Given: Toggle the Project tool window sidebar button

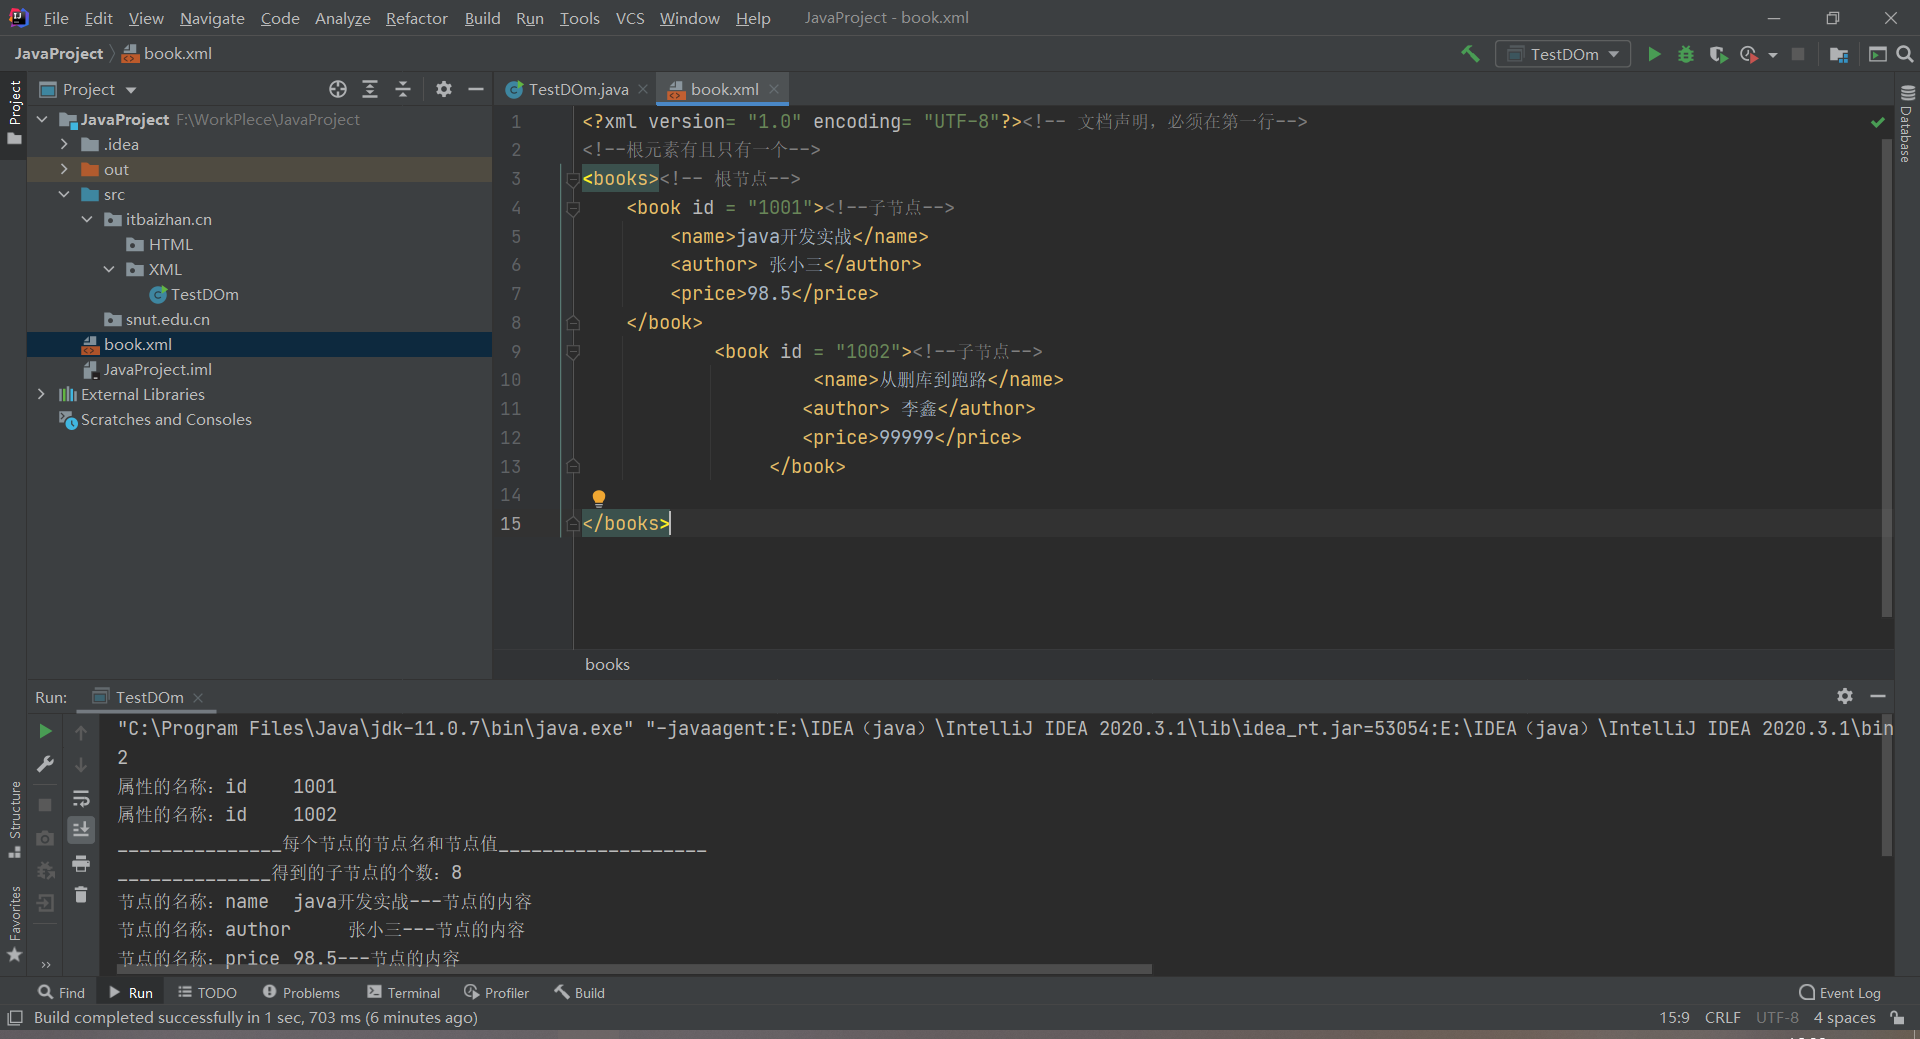Looking at the screenshot, I should [x=14, y=112].
